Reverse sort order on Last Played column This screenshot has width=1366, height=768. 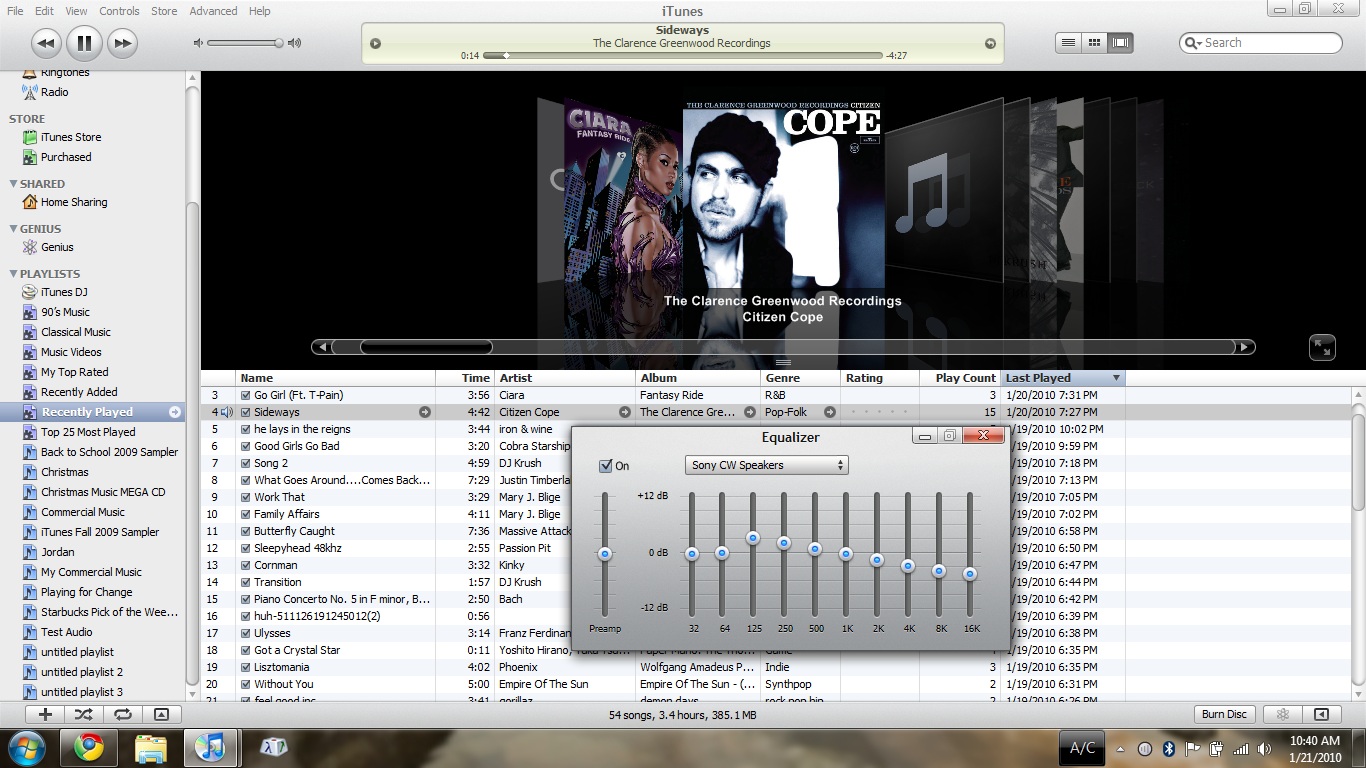tap(1063, 378)
